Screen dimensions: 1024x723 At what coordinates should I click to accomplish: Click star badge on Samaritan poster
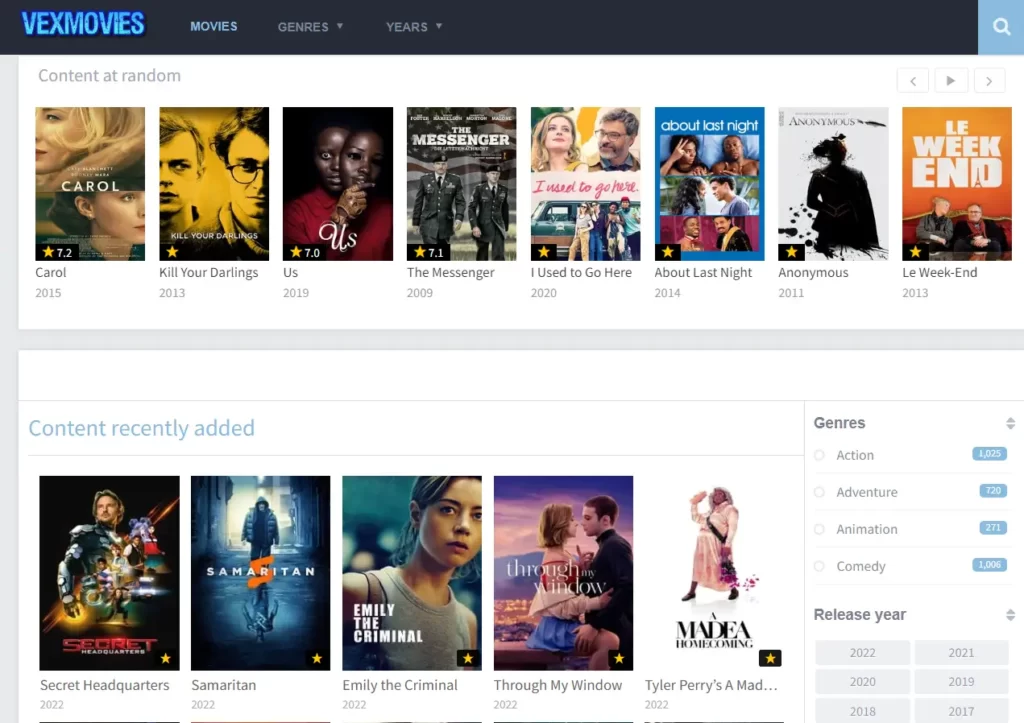[317, 658]
